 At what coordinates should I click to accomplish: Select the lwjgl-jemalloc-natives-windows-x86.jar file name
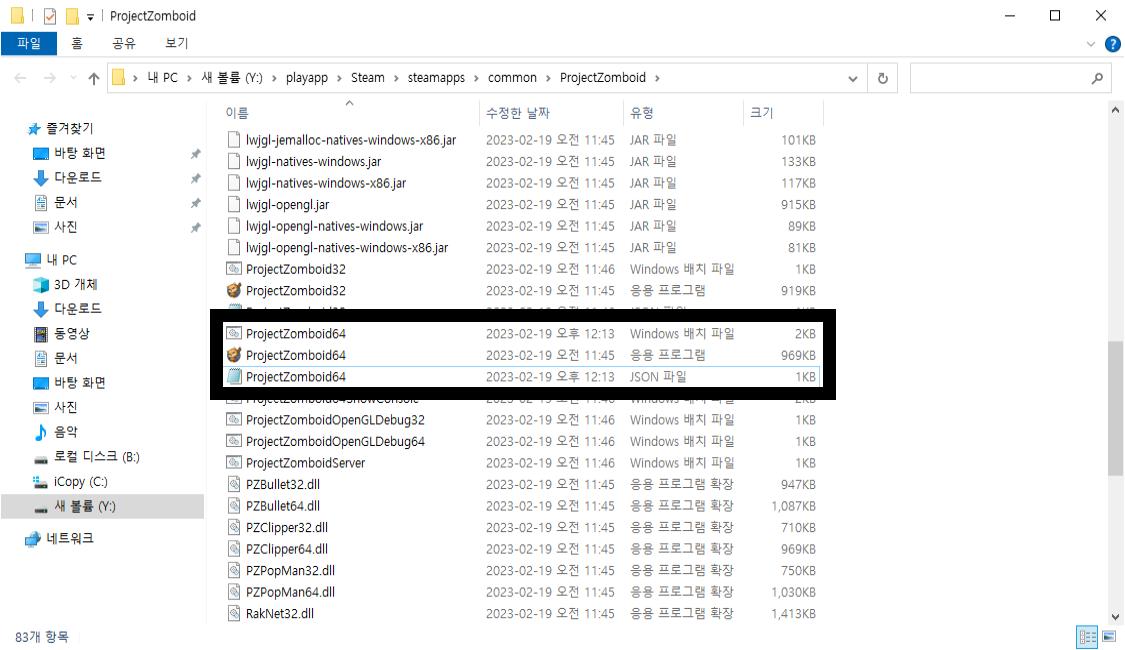click(x=351, y=140)
